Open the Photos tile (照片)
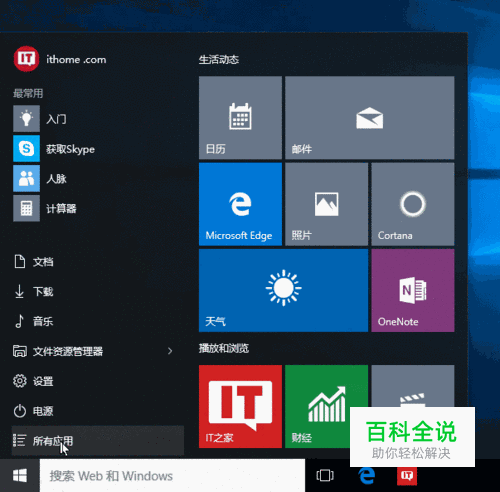Screen dimensions: 500x492 coord(327,204)
